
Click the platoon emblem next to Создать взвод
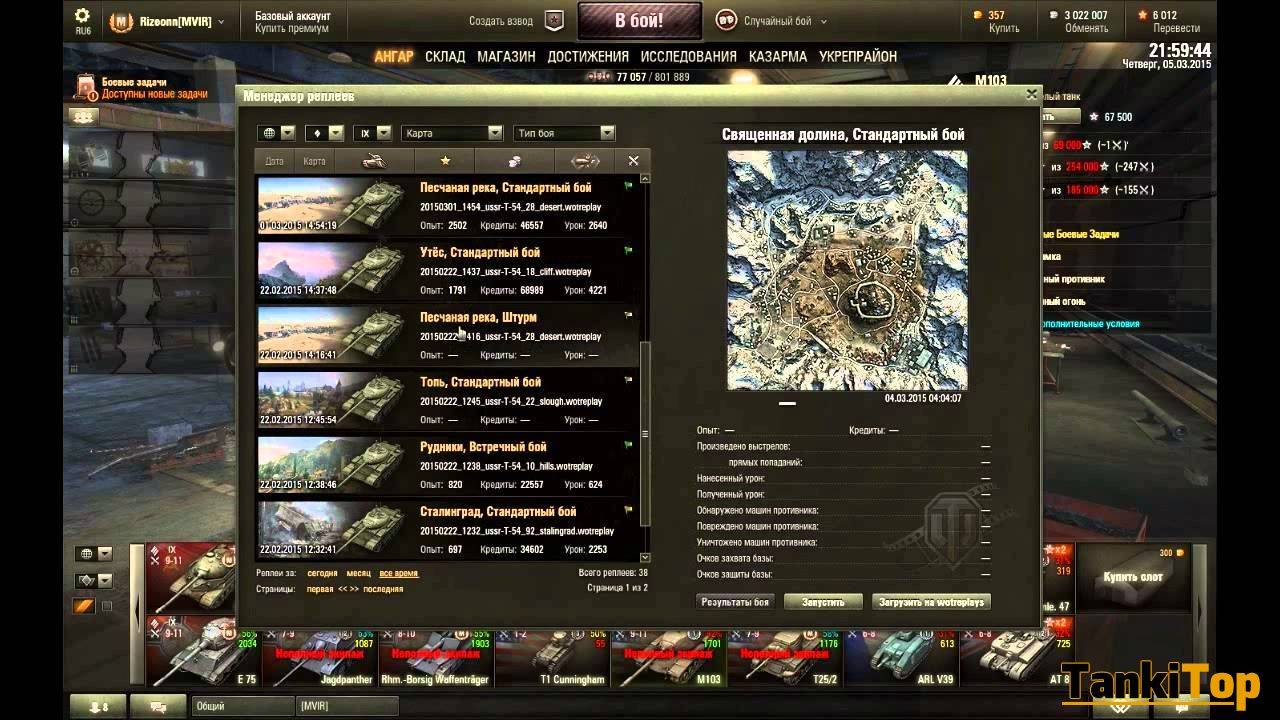[554, 20]
